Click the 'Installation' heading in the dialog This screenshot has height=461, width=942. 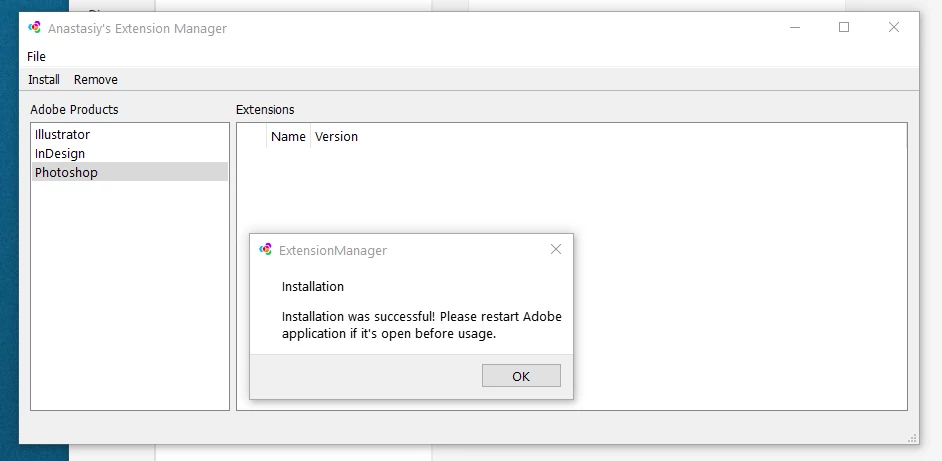tap(313, 287)
